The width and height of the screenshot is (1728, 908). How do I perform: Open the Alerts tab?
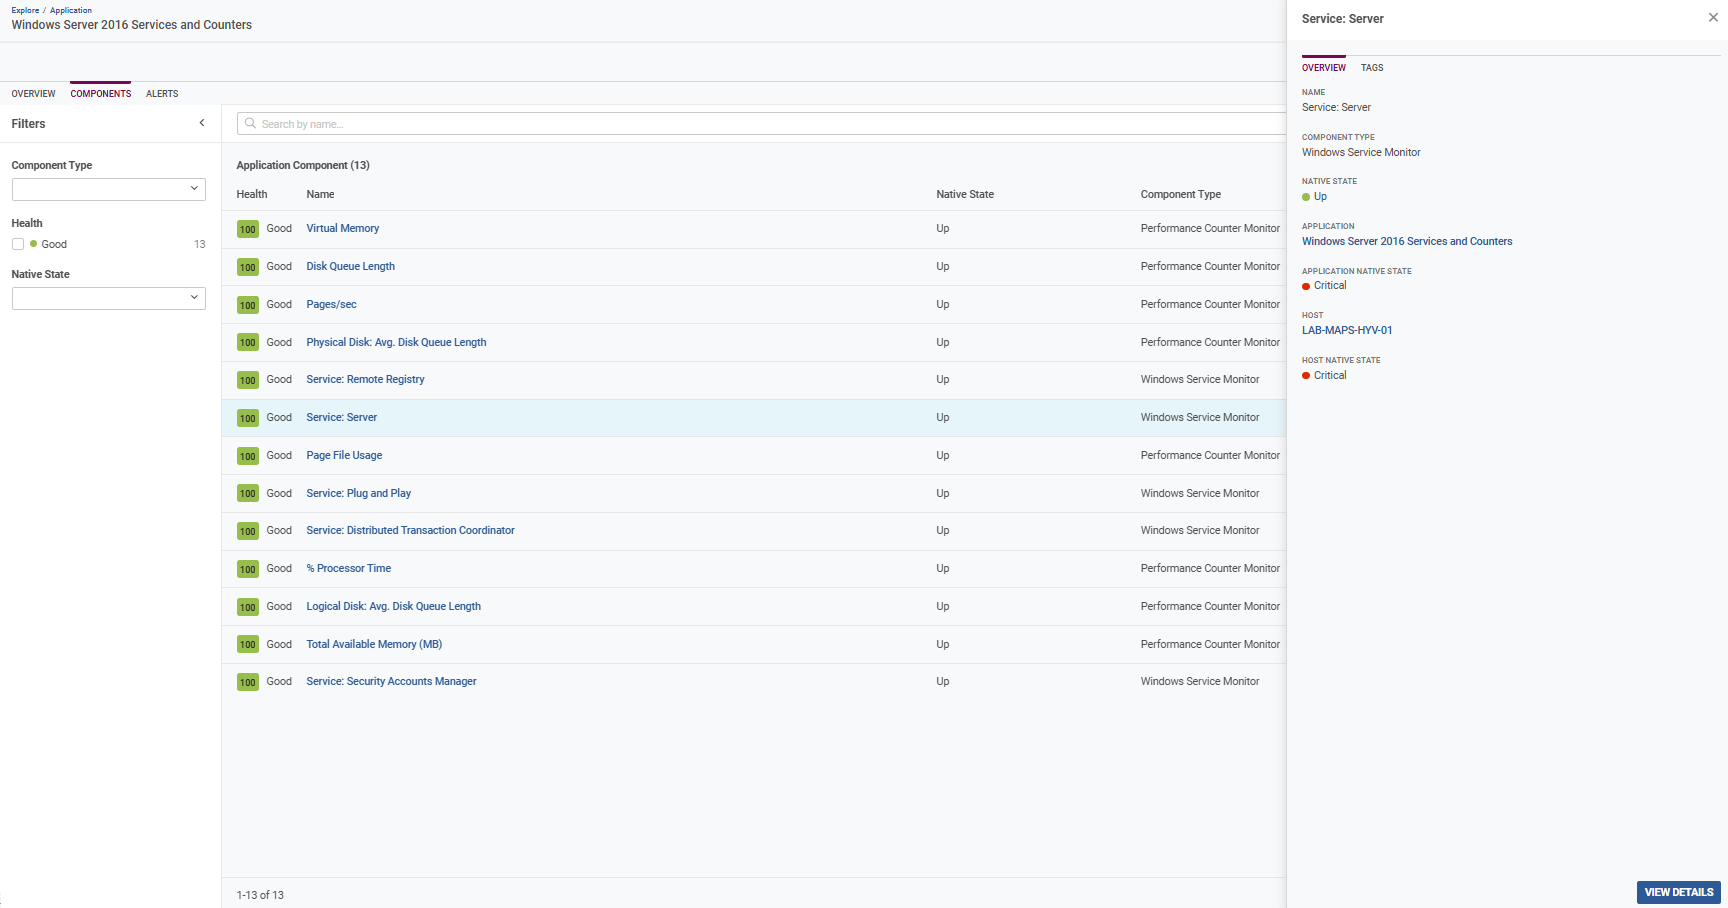pyautogui.click(x=162, y=94)
